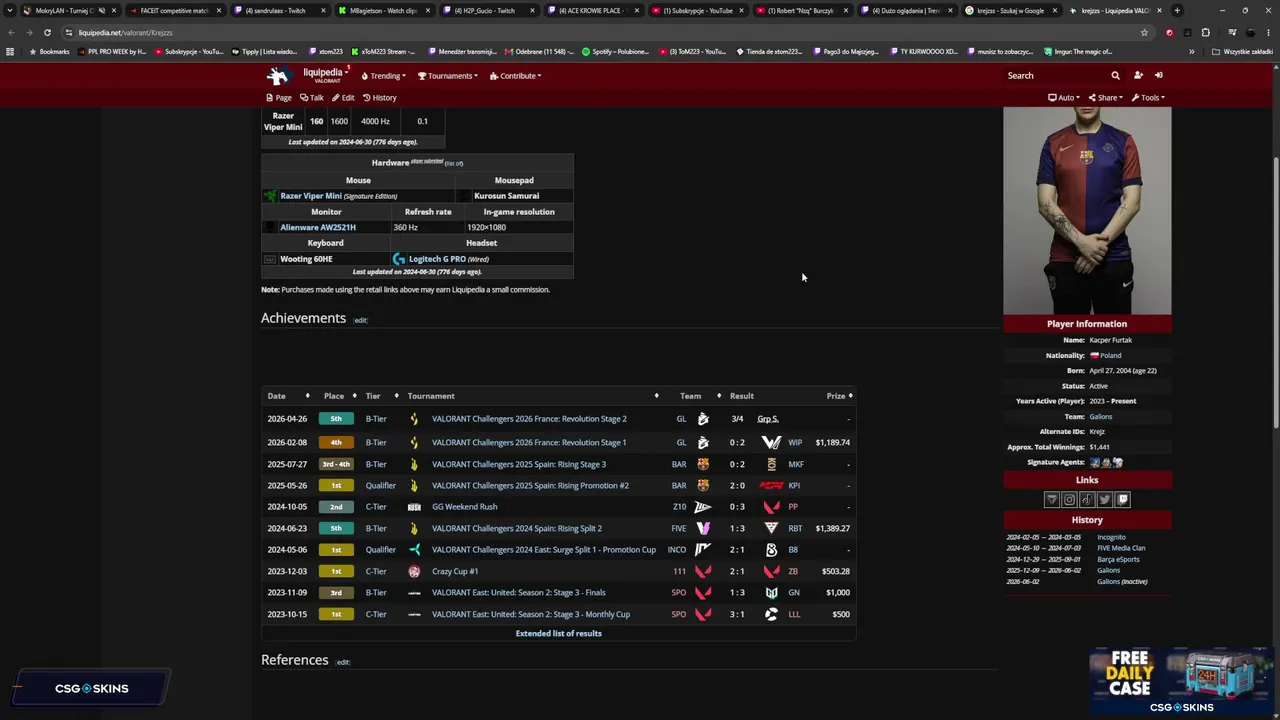
Task: Open the first profile link icon under Links
Action: coord(1051,500)
